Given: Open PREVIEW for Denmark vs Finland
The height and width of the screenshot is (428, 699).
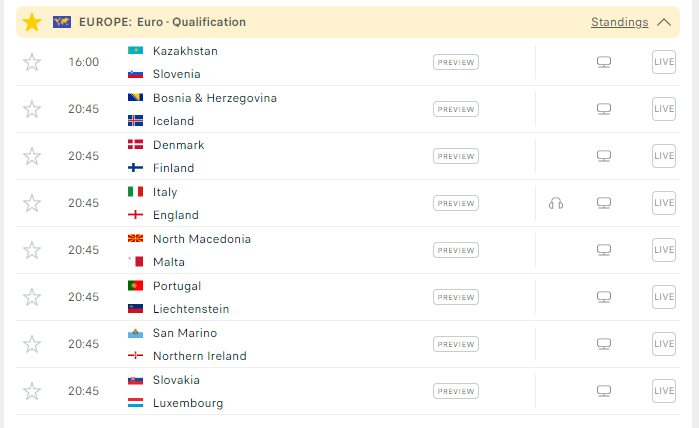Looking at the screenshot, I should click(456, 156).
